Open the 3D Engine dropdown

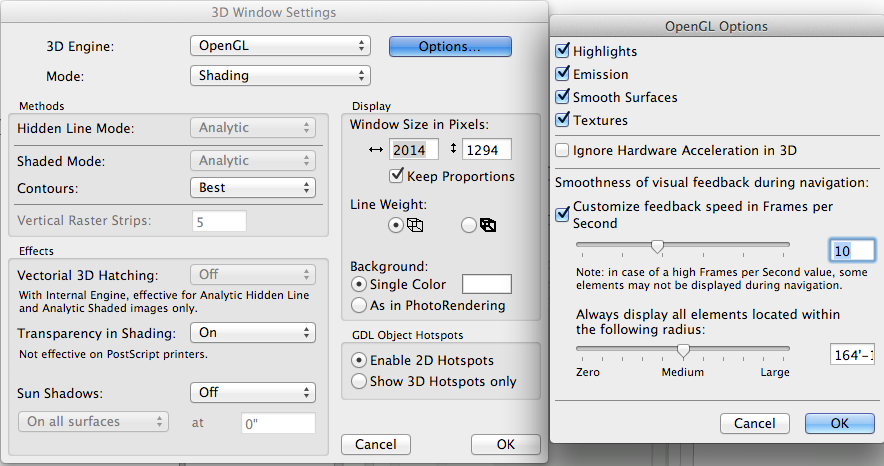pyautogui.click(x=280, y=46)
